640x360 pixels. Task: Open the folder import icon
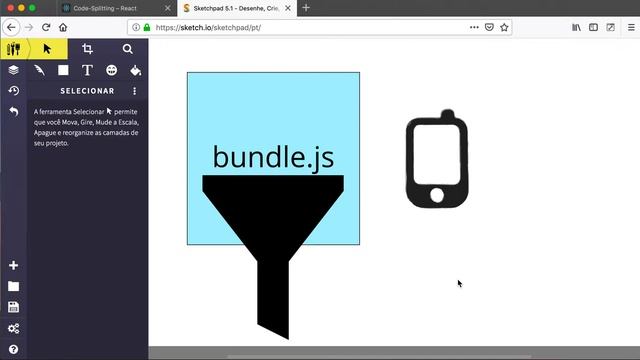pyautogui.click(x=13, y=287)
